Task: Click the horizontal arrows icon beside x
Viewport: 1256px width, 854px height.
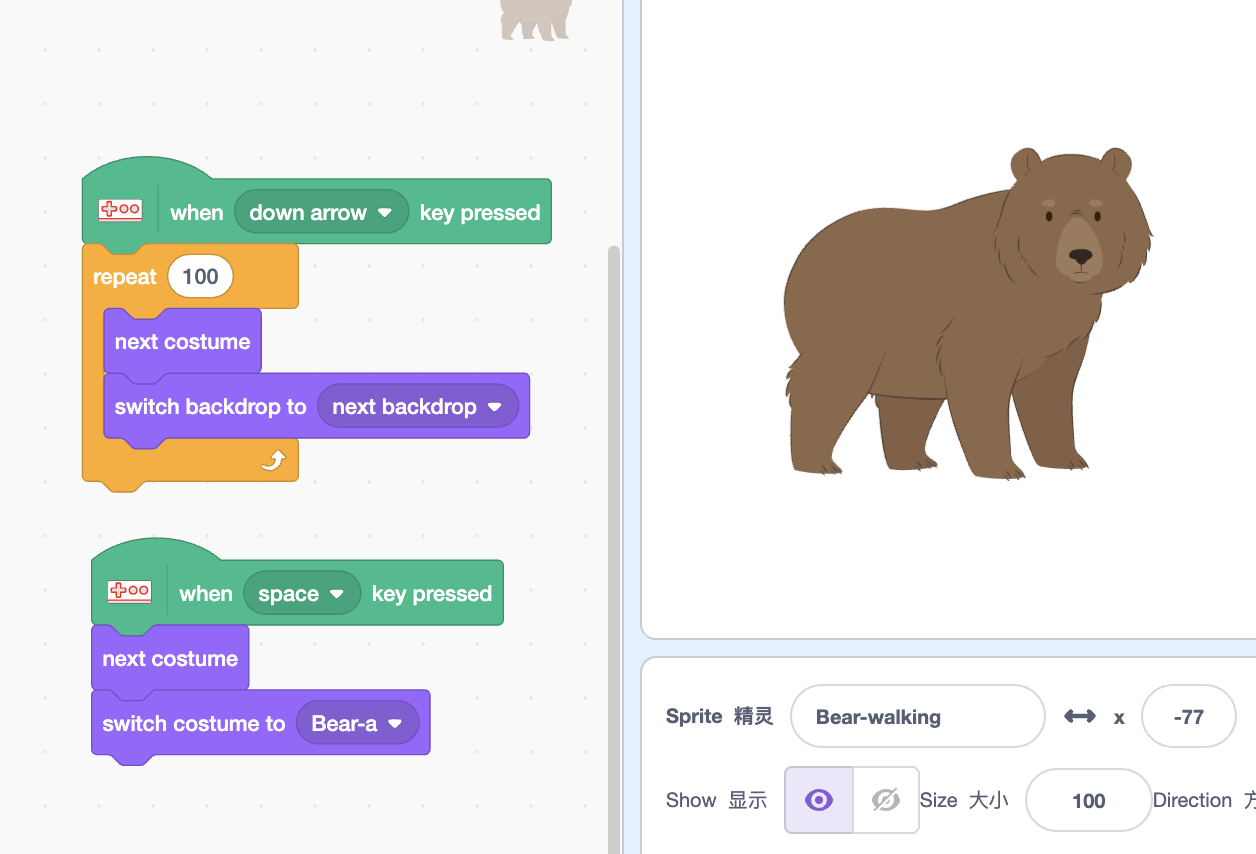Action: (1079, 716)
